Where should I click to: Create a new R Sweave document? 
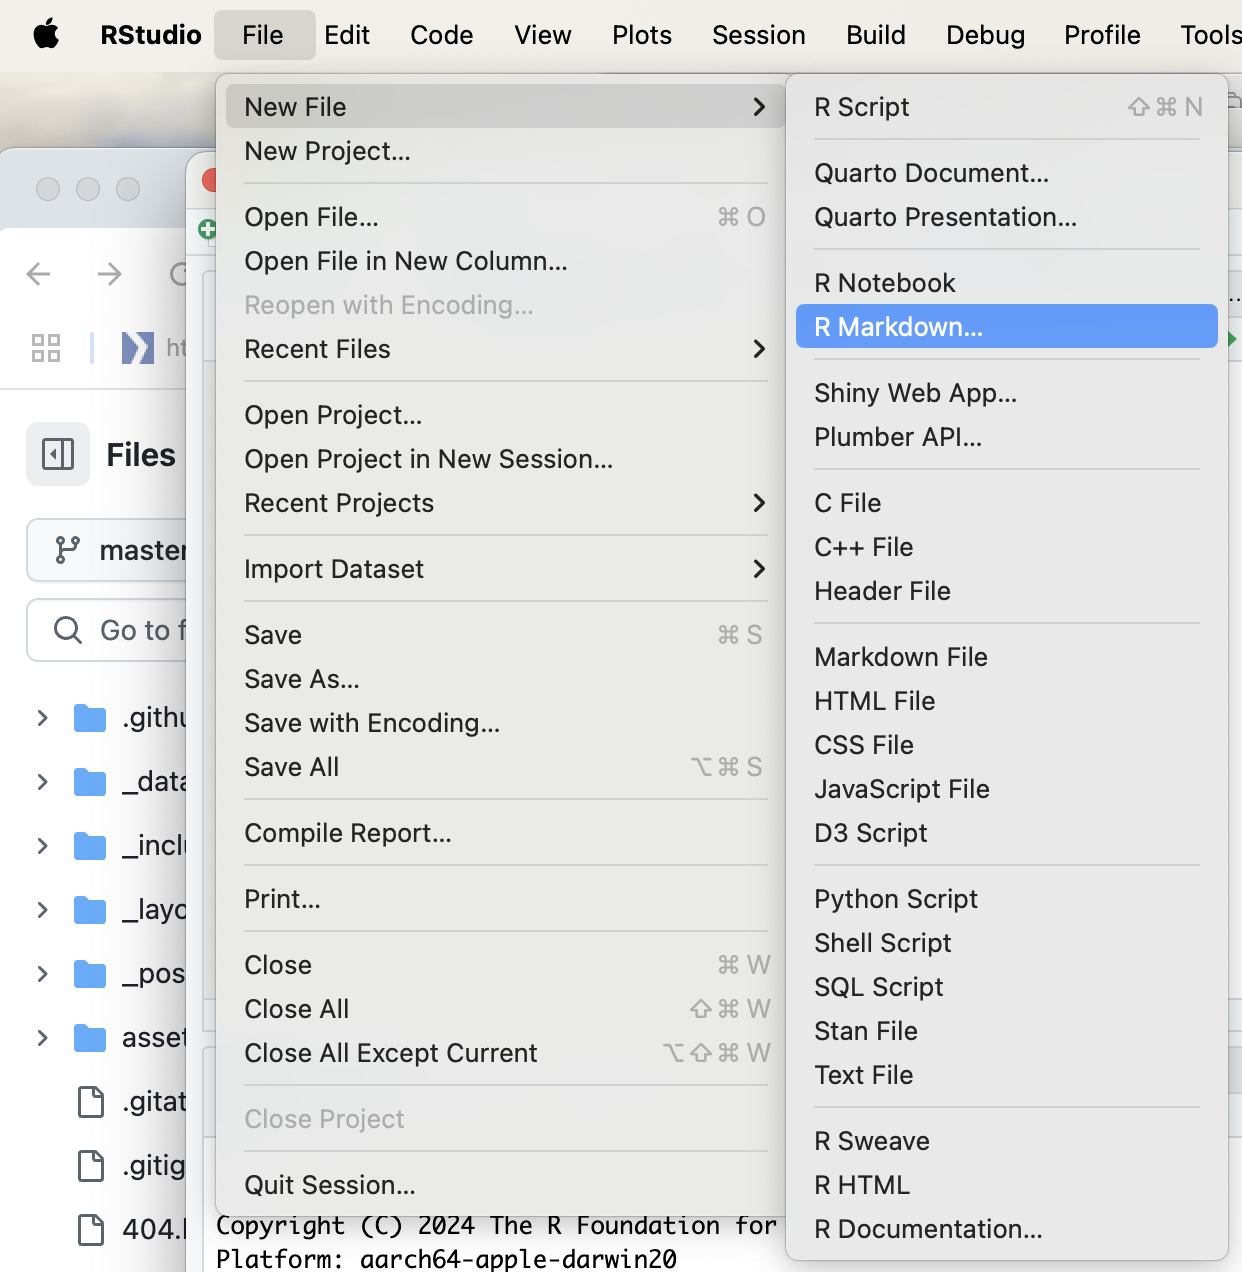coord(1007,1141)
